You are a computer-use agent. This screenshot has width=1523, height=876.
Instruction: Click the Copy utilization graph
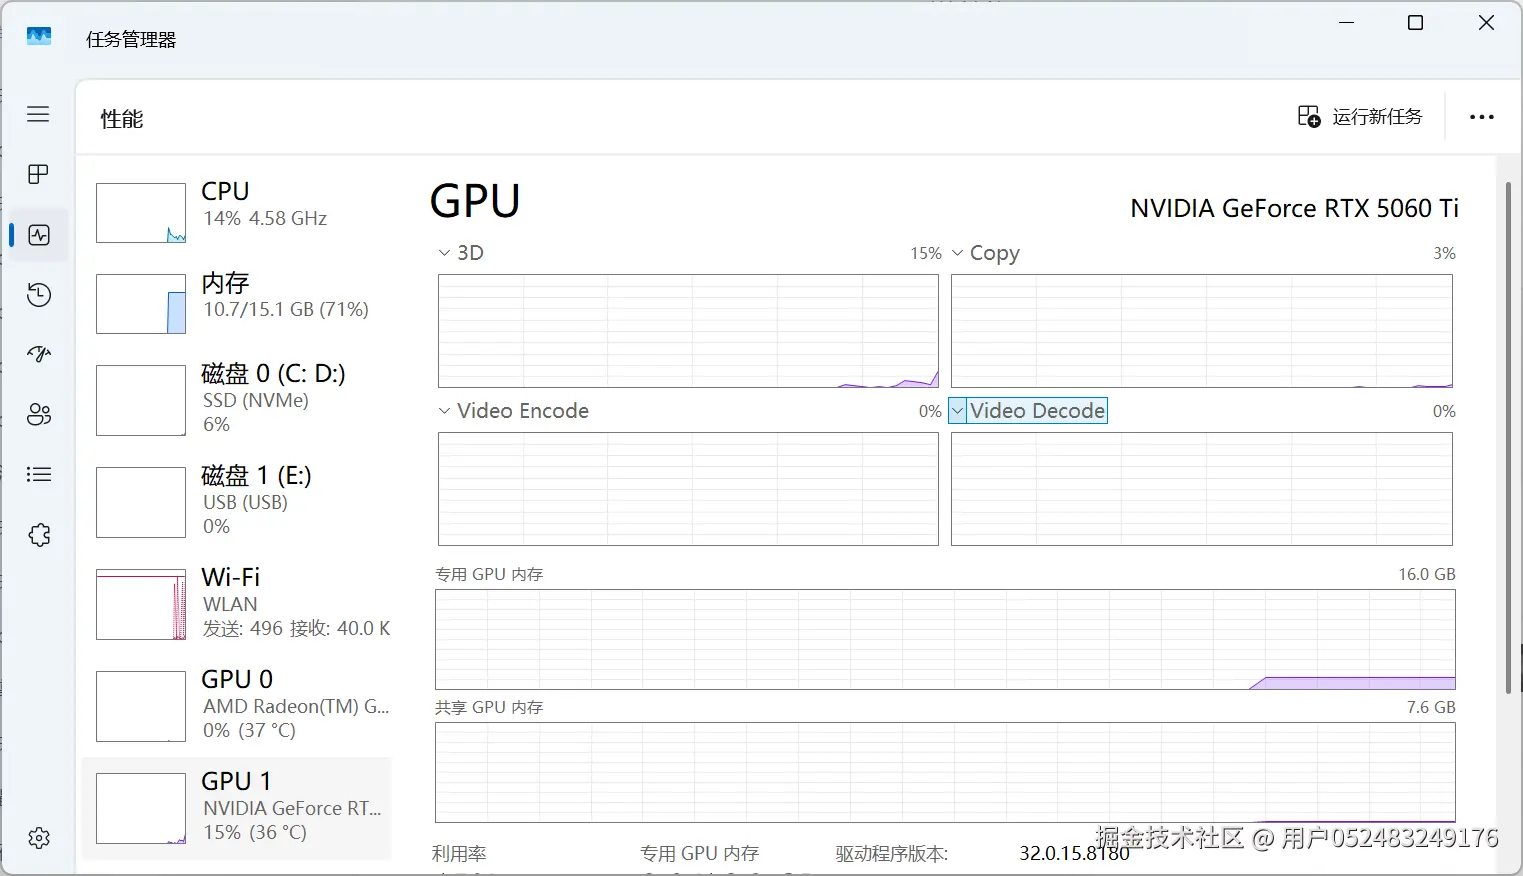[1202, 331]
